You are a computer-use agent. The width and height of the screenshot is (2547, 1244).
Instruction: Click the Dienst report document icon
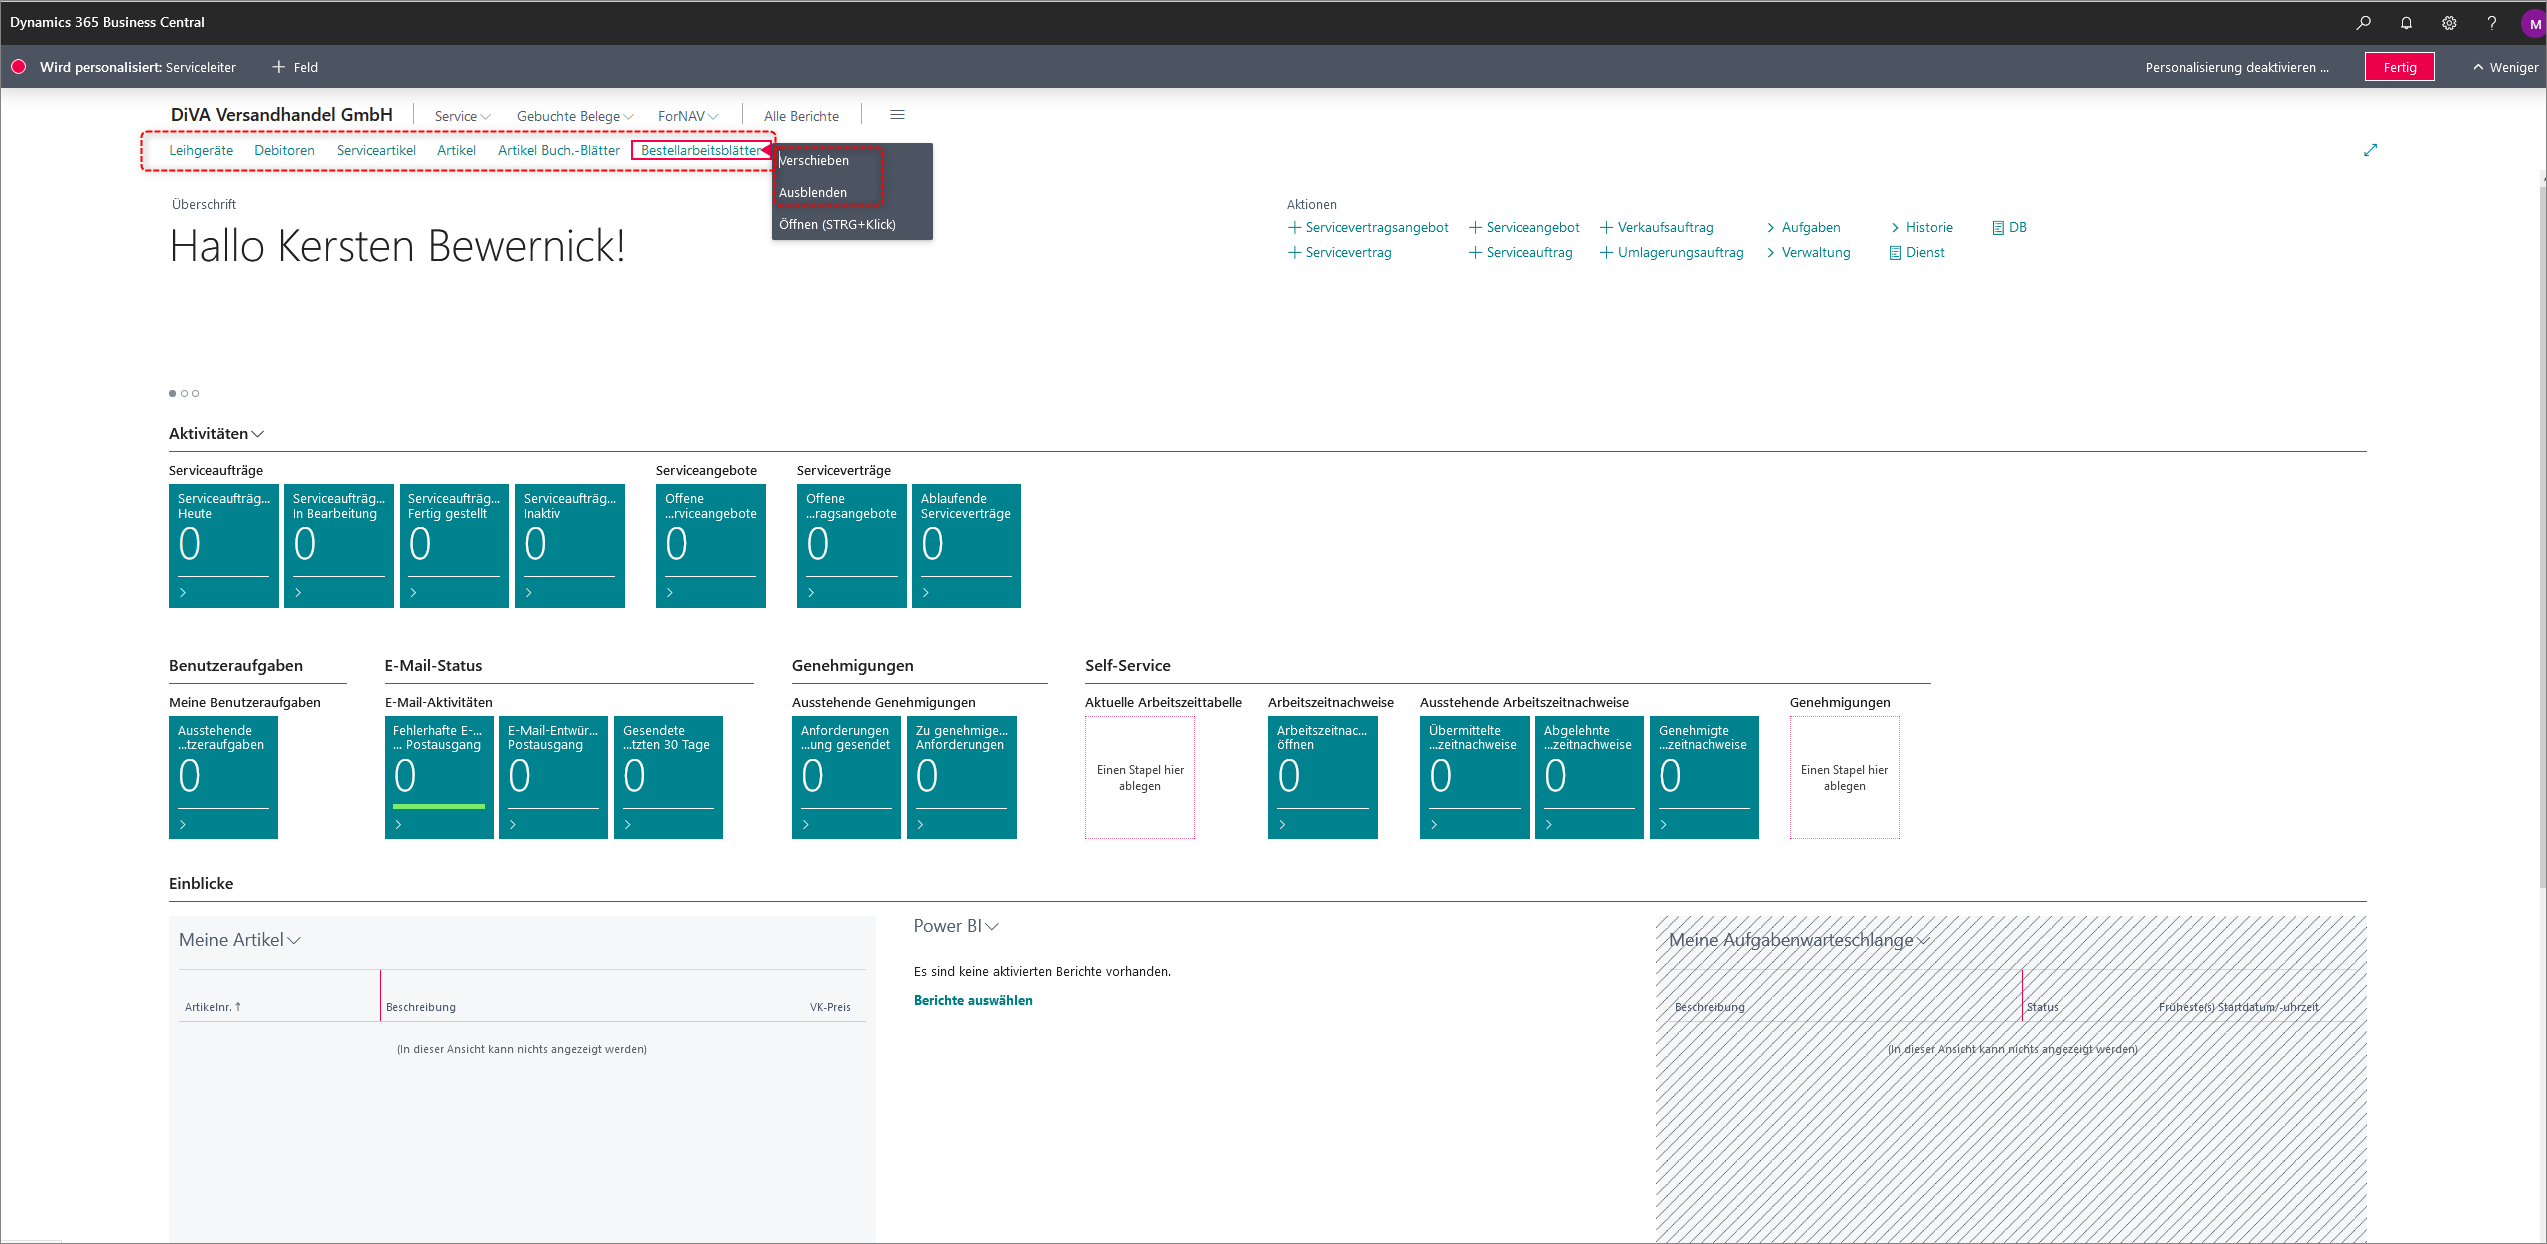(x=1895, y=253)
